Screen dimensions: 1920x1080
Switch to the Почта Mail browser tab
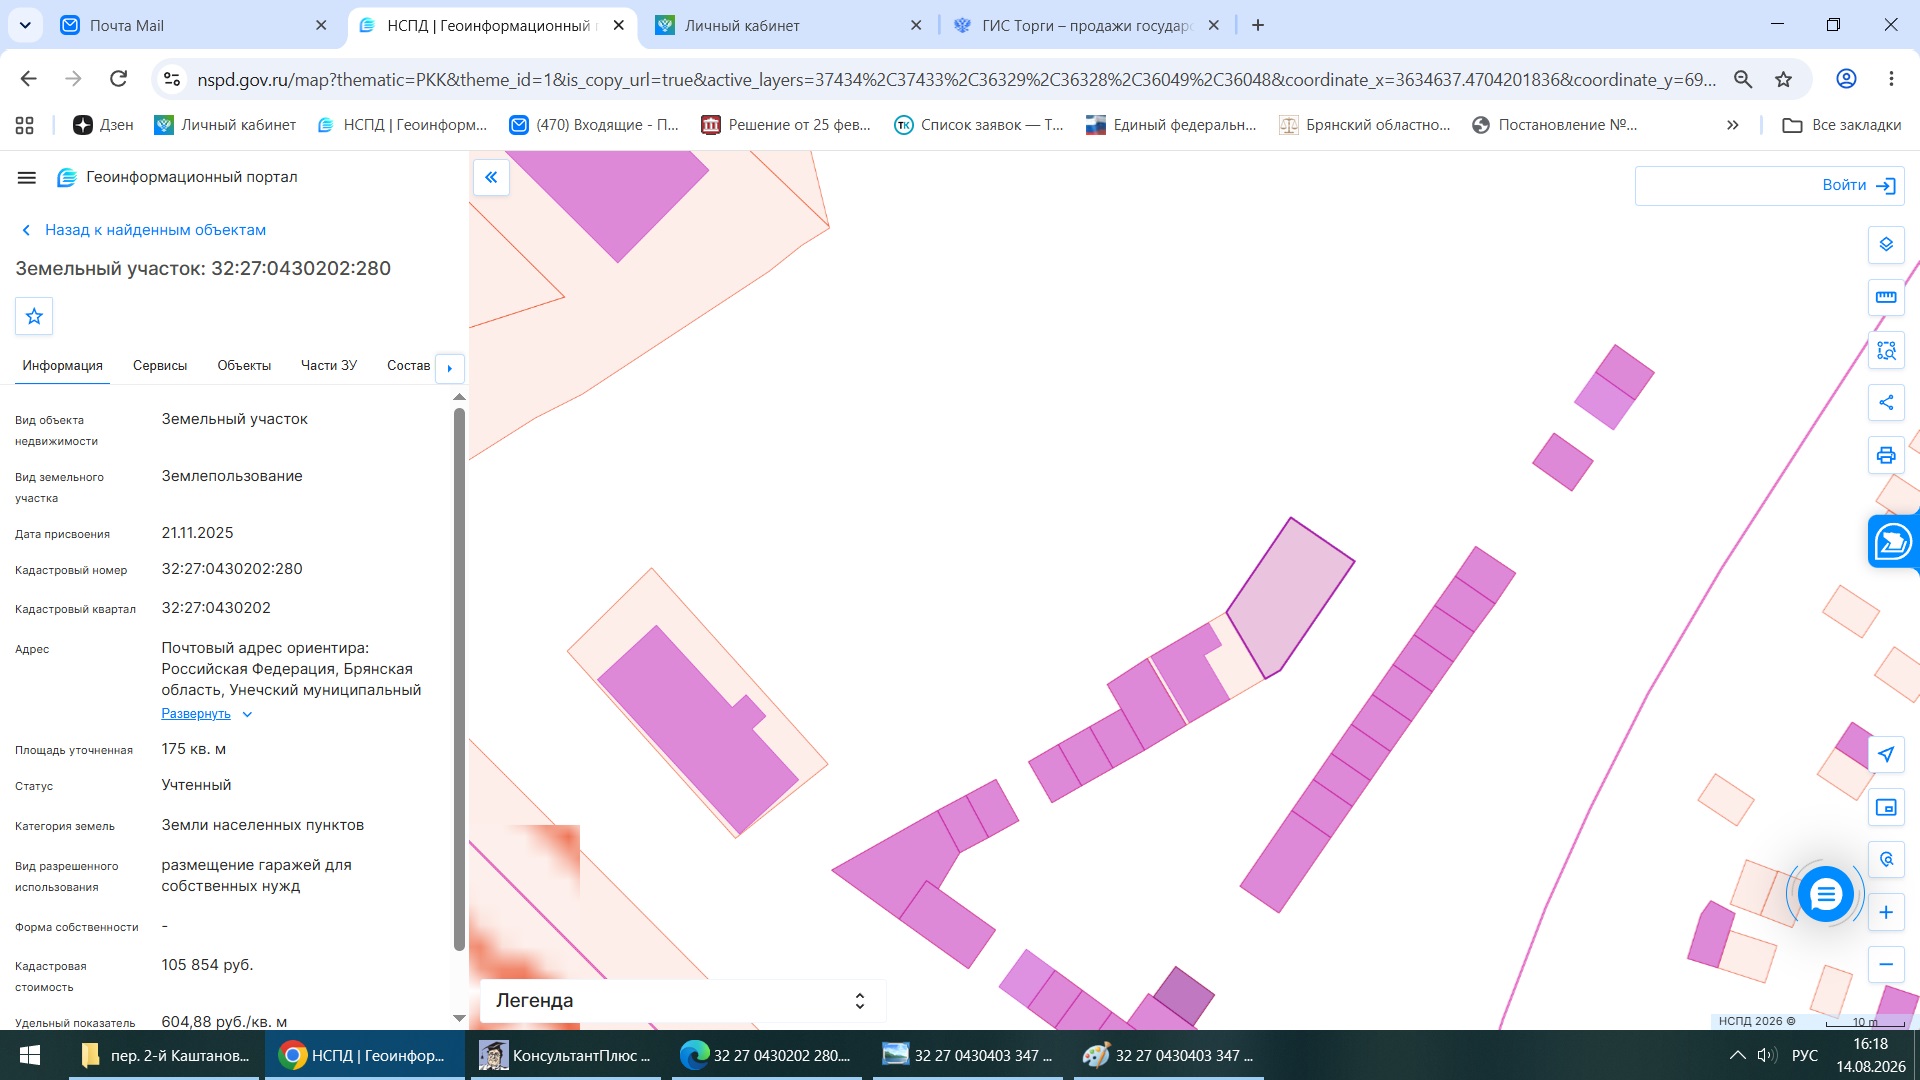point(193,26)
